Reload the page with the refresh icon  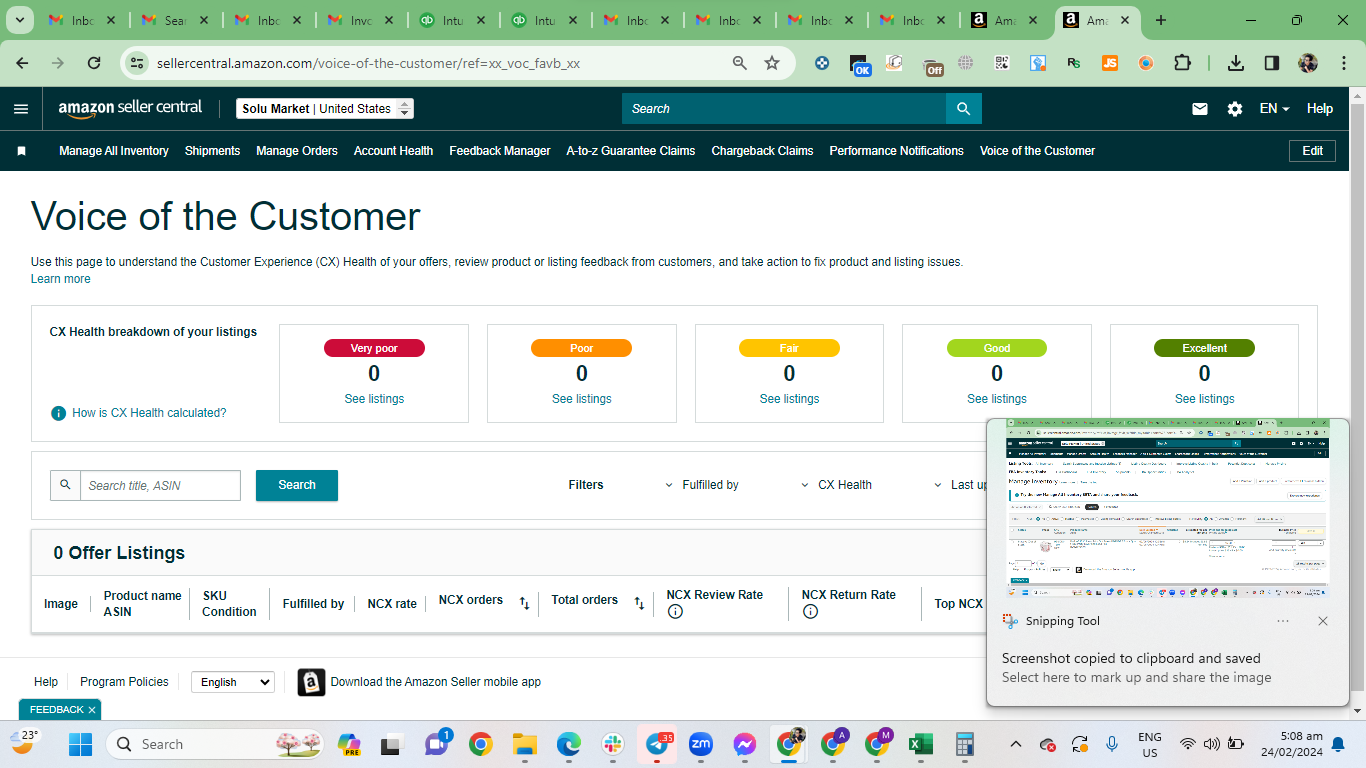94,63
